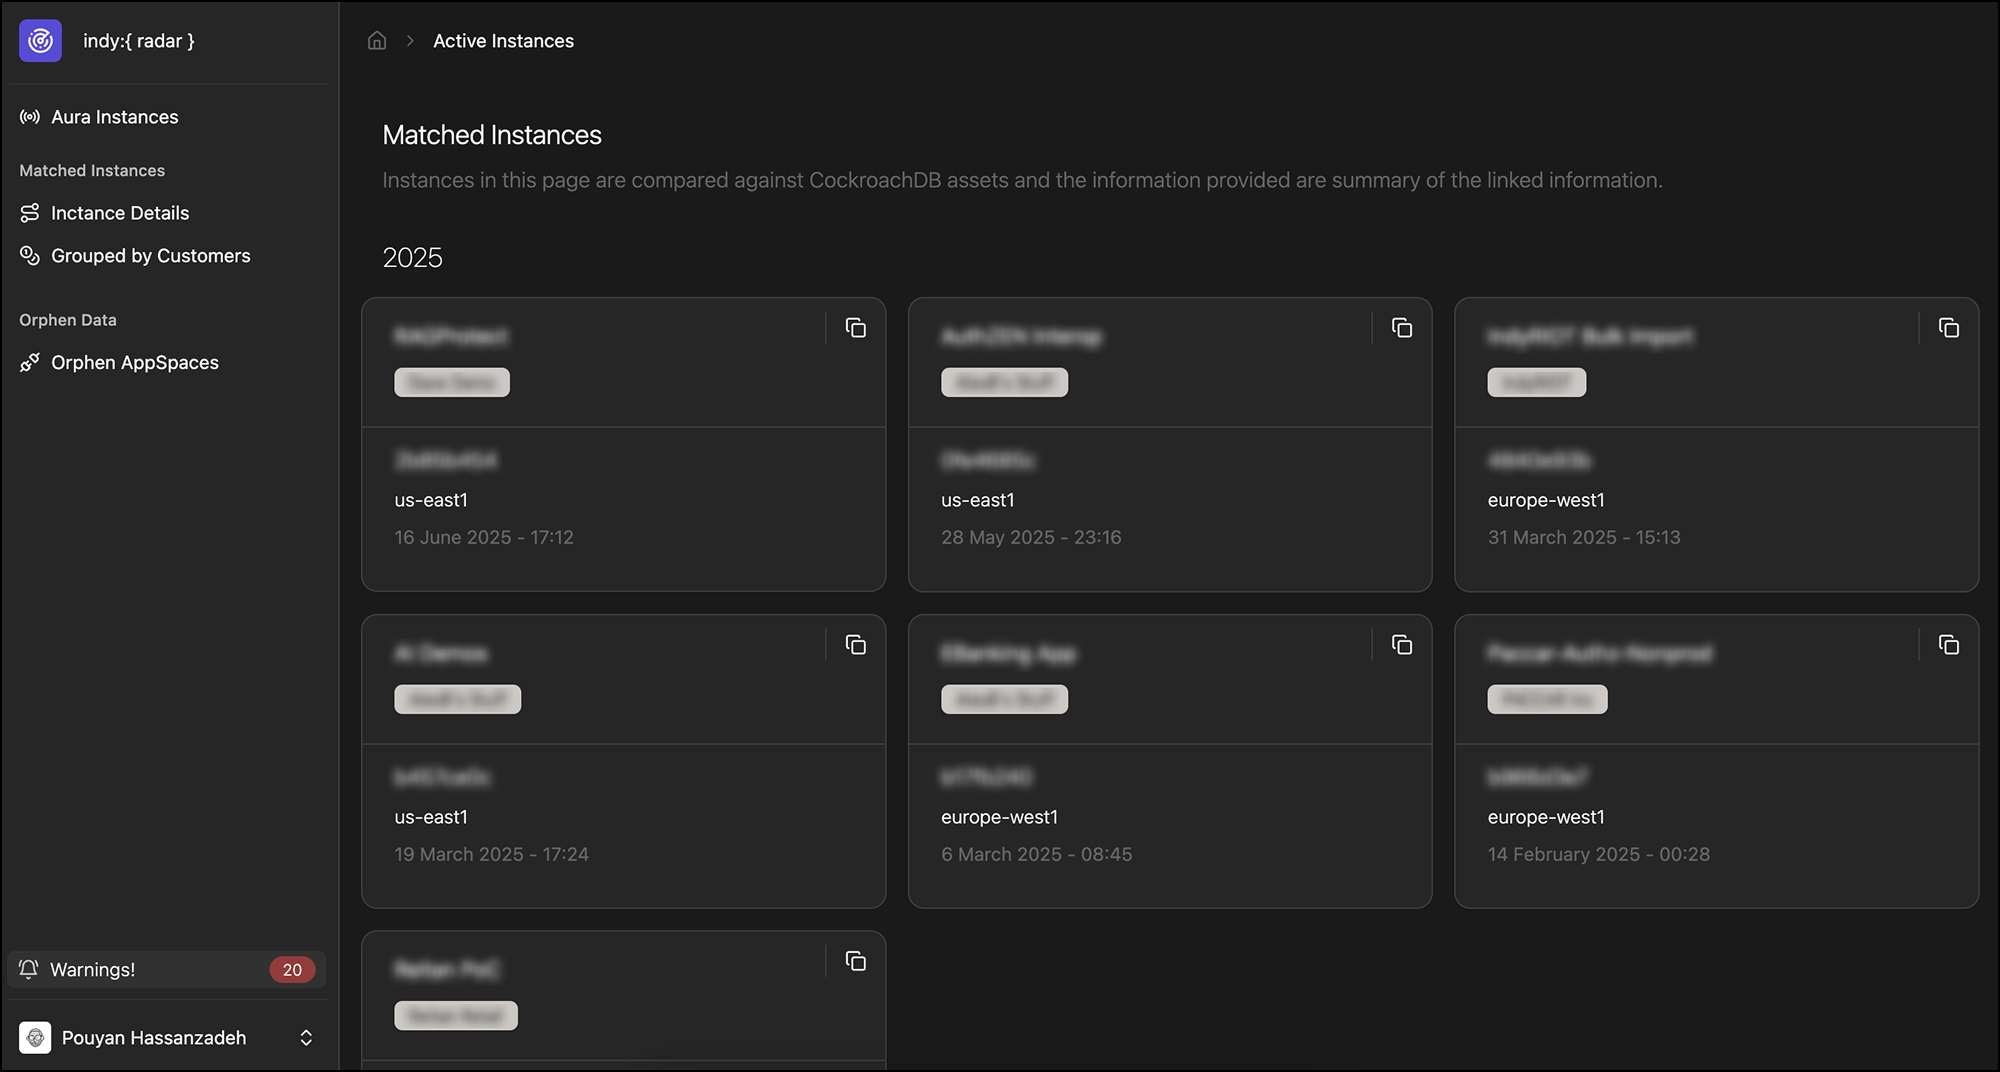Copy the us-east1 instance dated 19 March 2025
2000x1072 pixels.
[856, 645]
